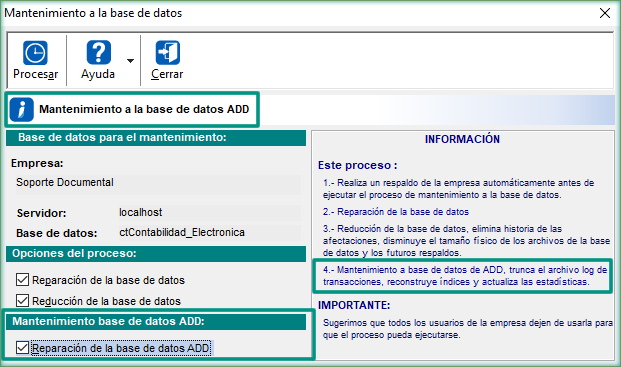This screenshot has height=367, width=621.
Task: Open the Ayuda question mark icon
Action: [98, 52]
